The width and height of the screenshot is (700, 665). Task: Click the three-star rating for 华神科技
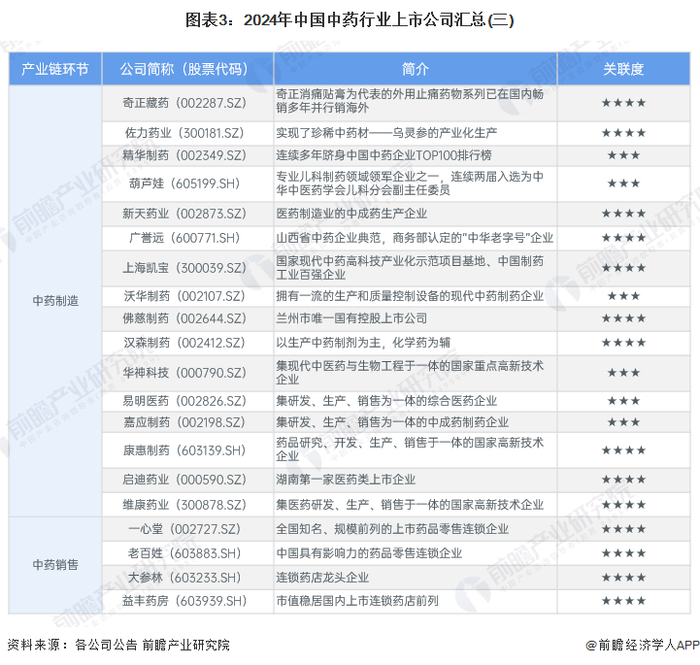click(x=624, y=373)
